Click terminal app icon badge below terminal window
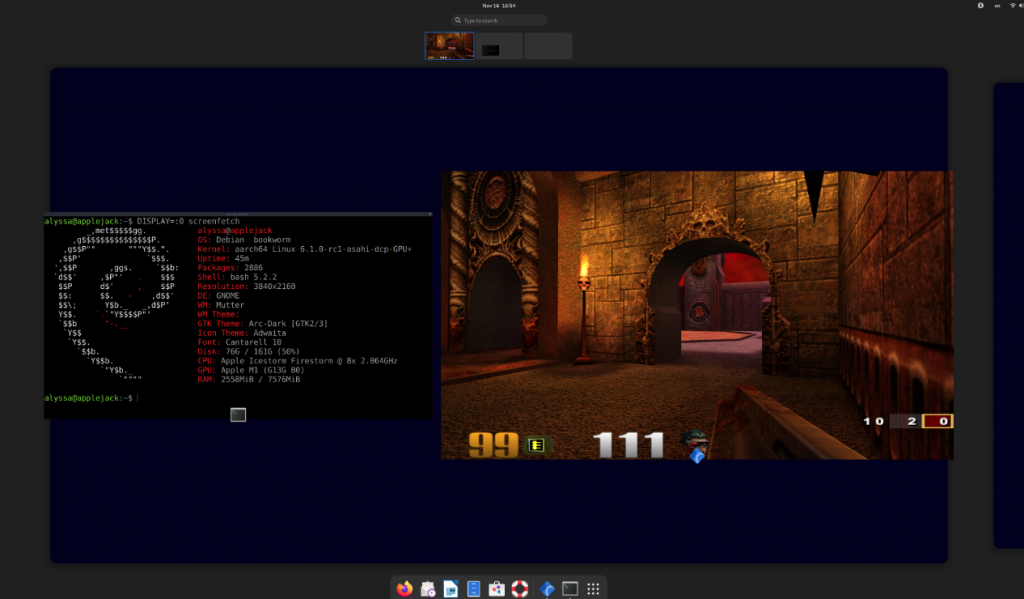 [x=238, y=415]
